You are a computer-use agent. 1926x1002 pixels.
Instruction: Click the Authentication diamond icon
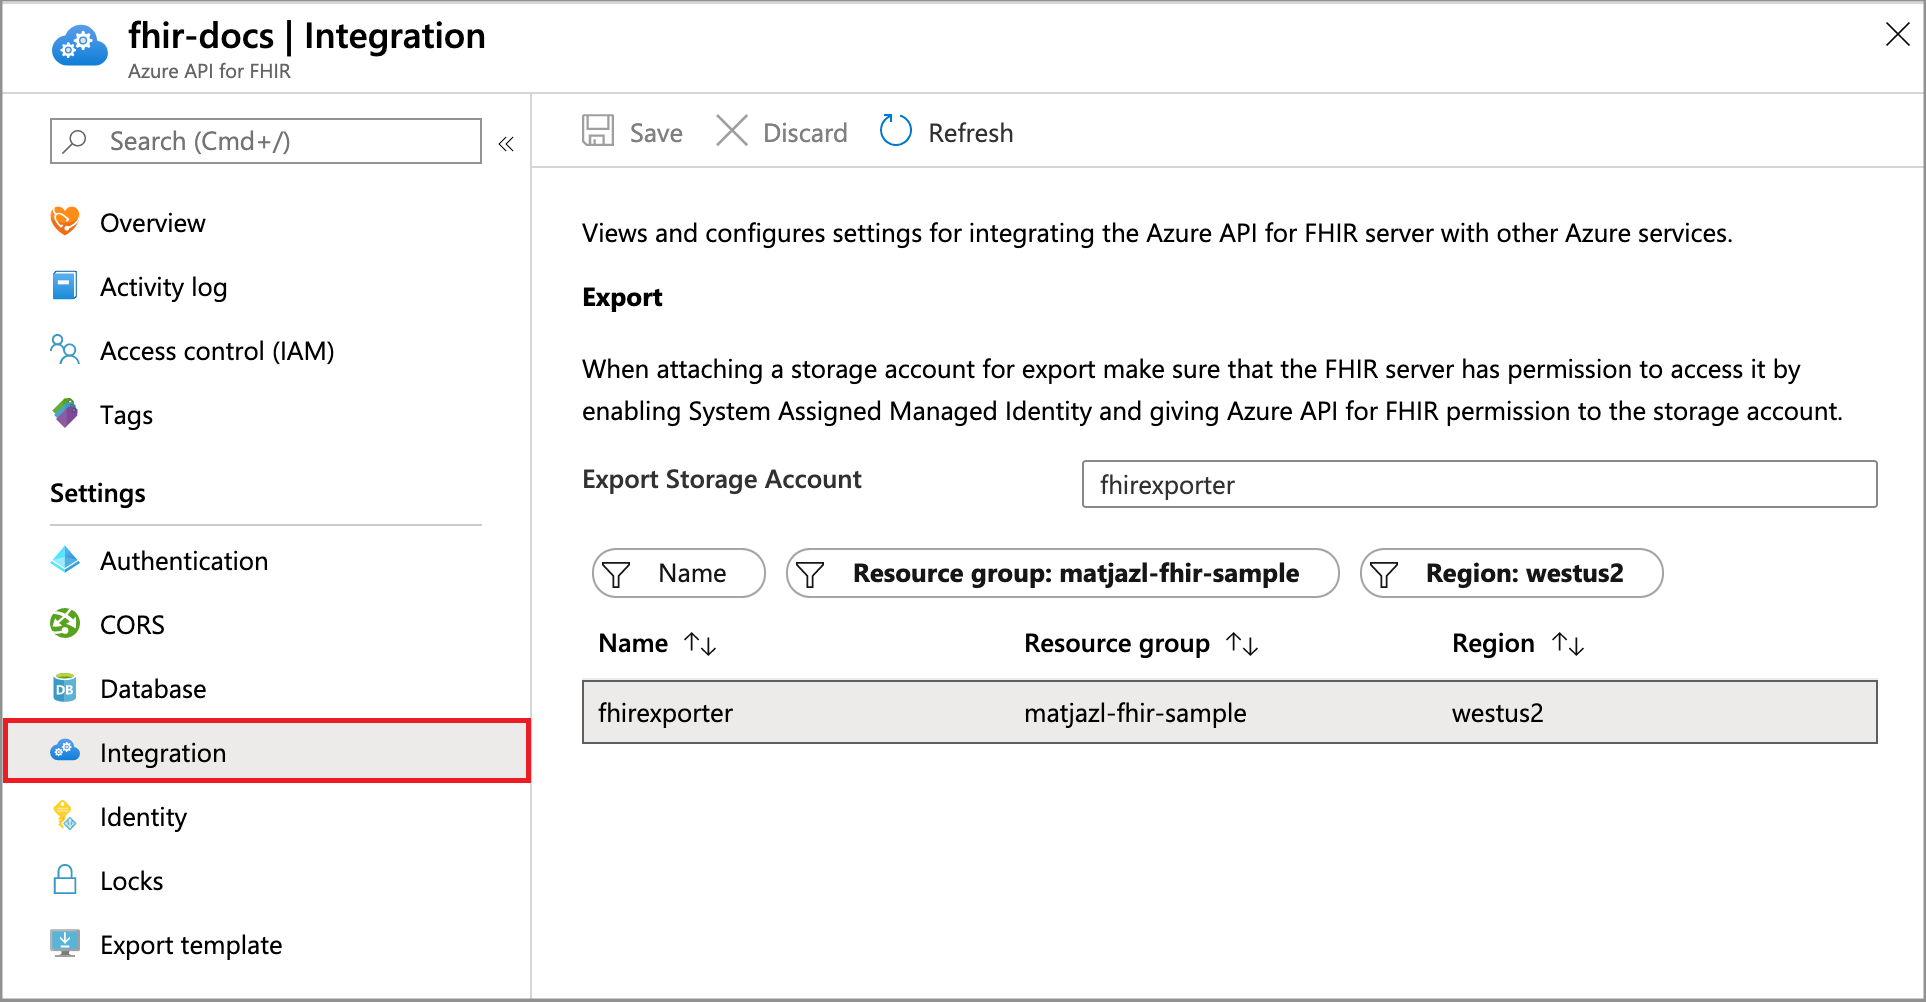coord(65,559)
